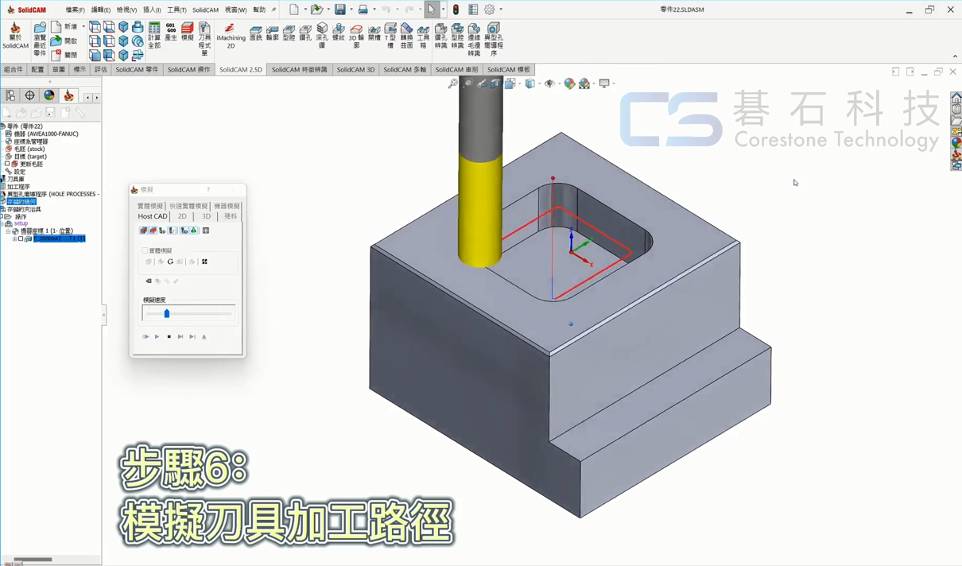Open the SolidCAM Manager panel tab icon
This screenshot has width=962, height=566.
click(68, 96)
